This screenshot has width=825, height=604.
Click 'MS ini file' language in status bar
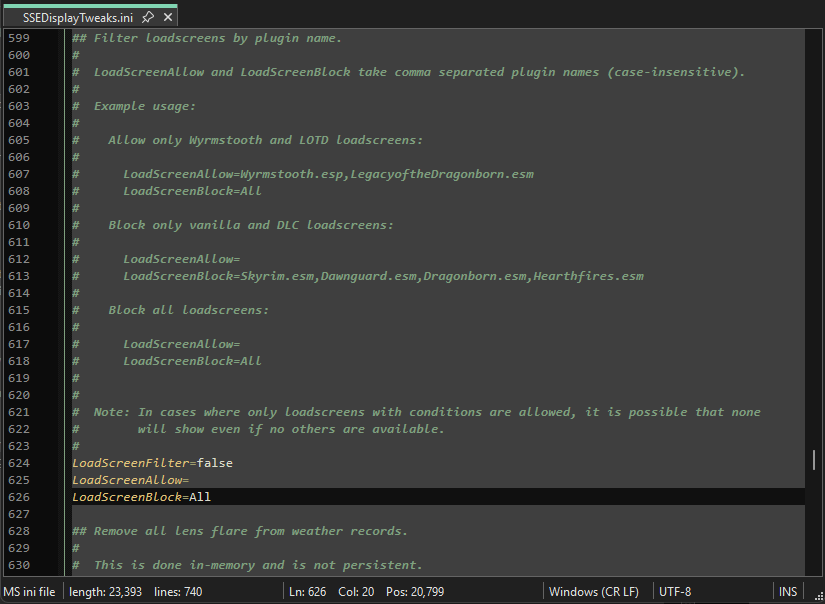(29, 592)
